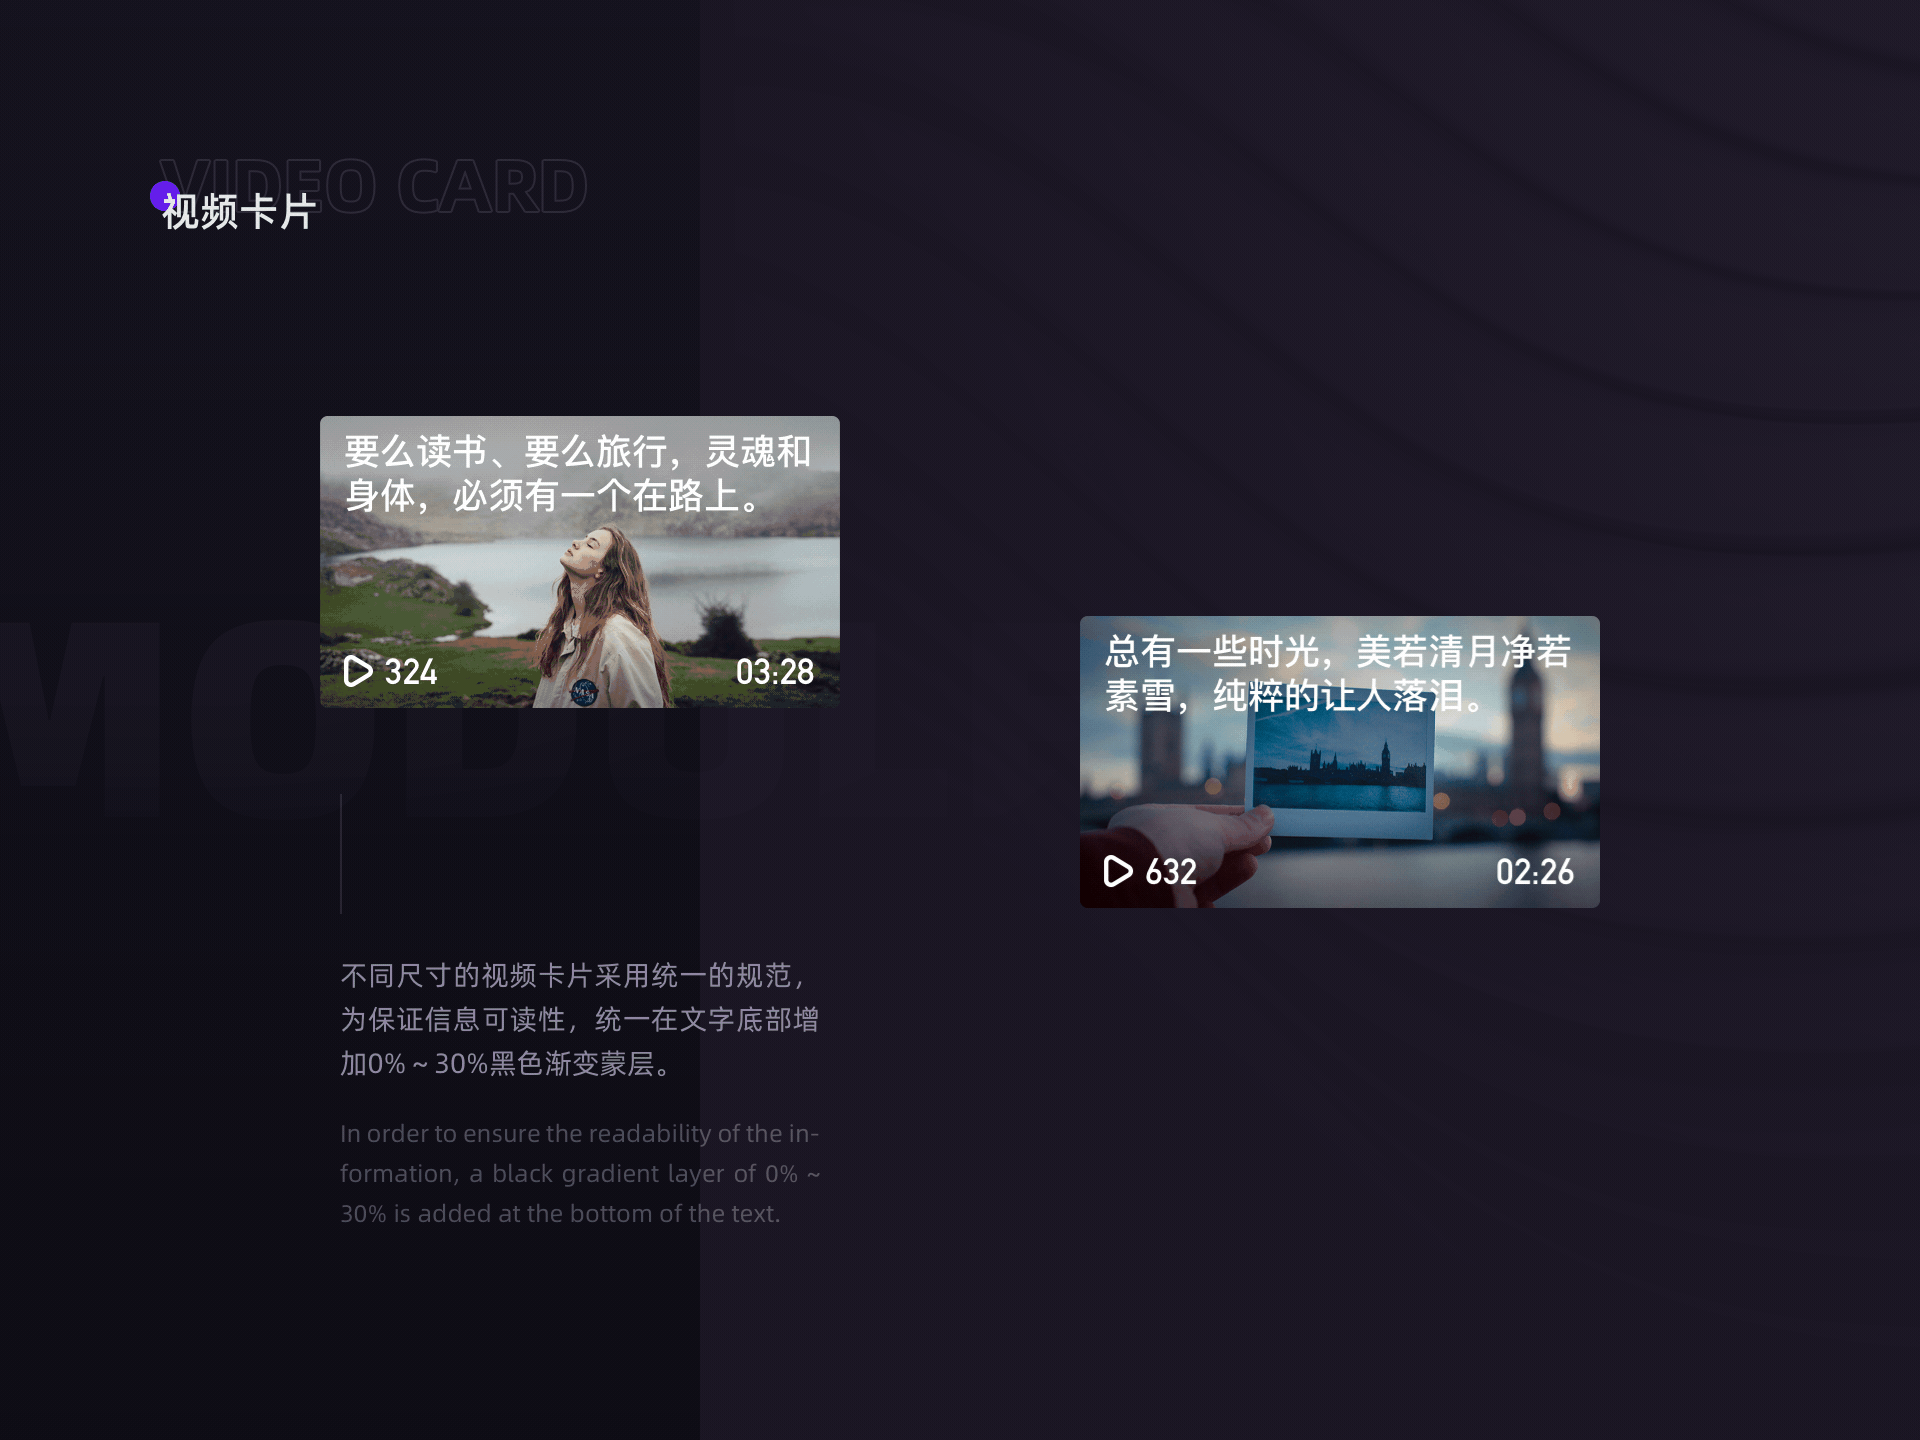Viewport: 1920px width, 1440px height.
Task: Click play icon beside 324 count
Action: (358, 671)
